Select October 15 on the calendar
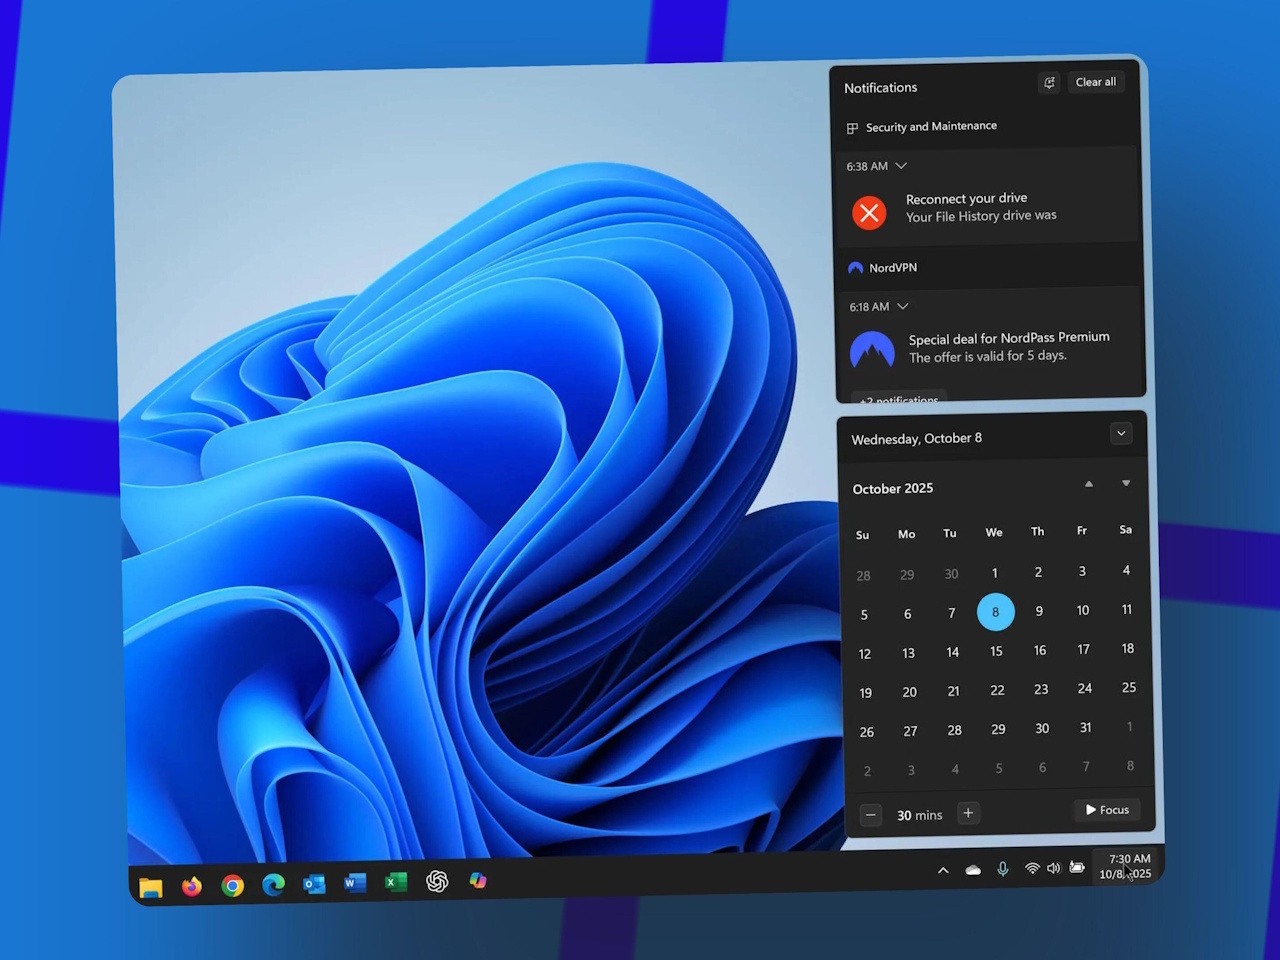This screenshot has height=960, width=1280. tap(996, 651)
